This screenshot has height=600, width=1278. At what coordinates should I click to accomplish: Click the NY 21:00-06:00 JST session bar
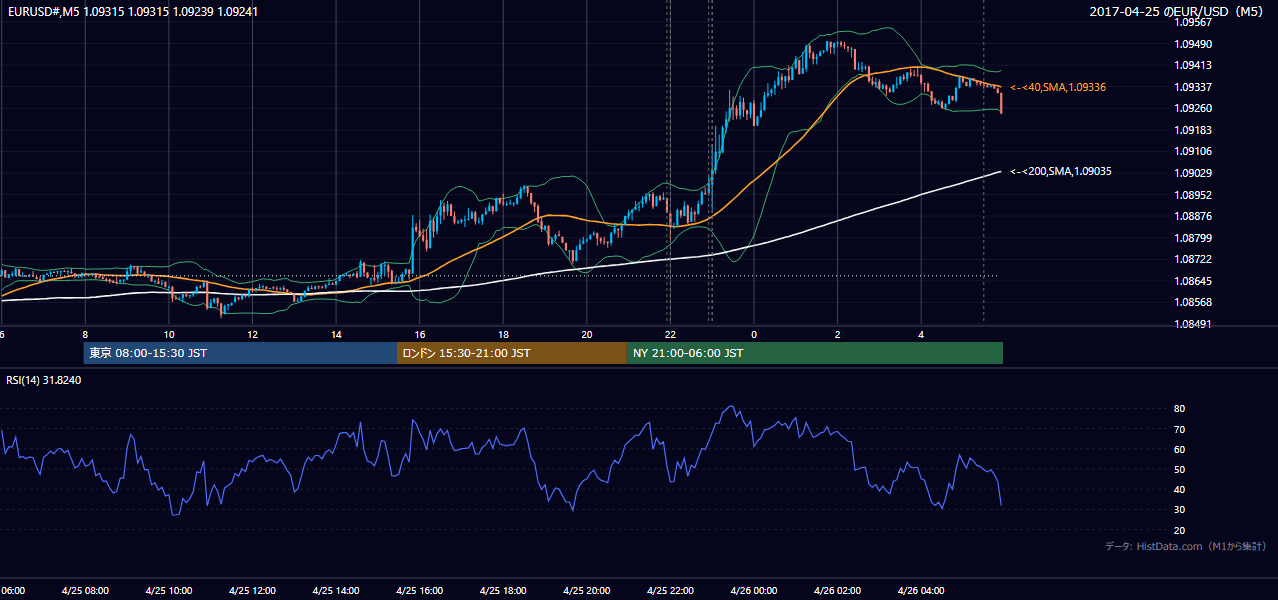[x=815, y=353]
